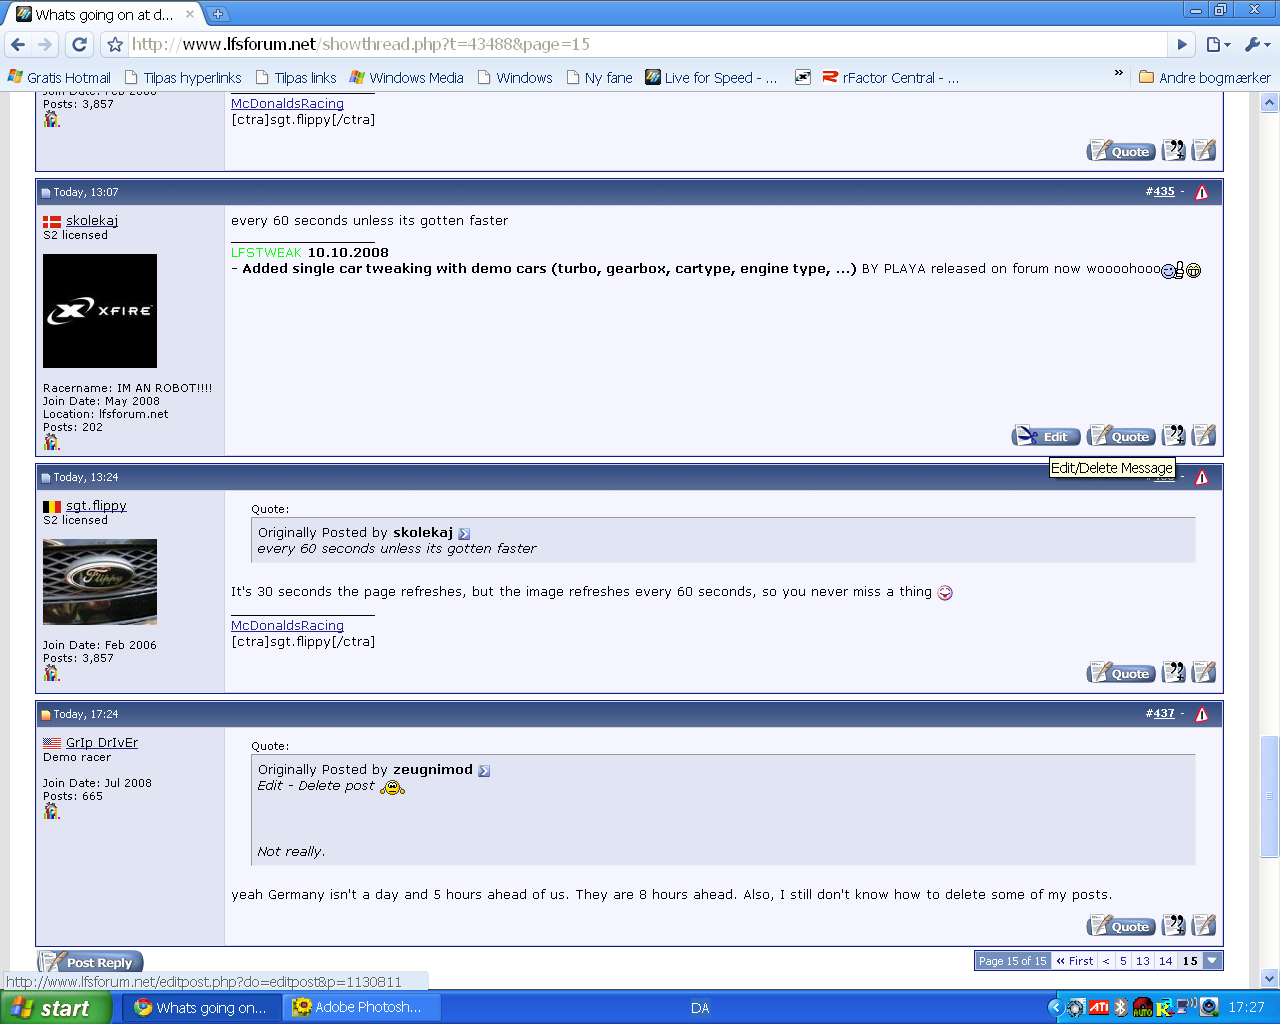Report skolekaj's post #435 with warning icon
1280x1024 pixels.
pos(1201,192)
